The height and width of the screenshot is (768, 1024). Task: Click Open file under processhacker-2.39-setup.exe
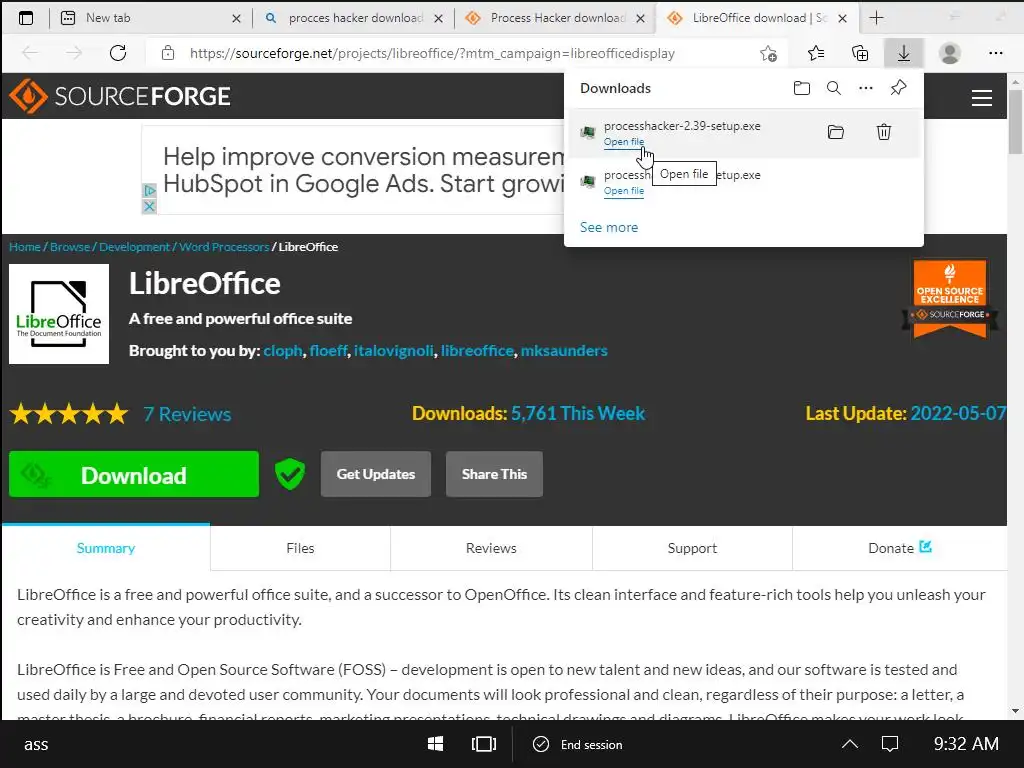624,142
